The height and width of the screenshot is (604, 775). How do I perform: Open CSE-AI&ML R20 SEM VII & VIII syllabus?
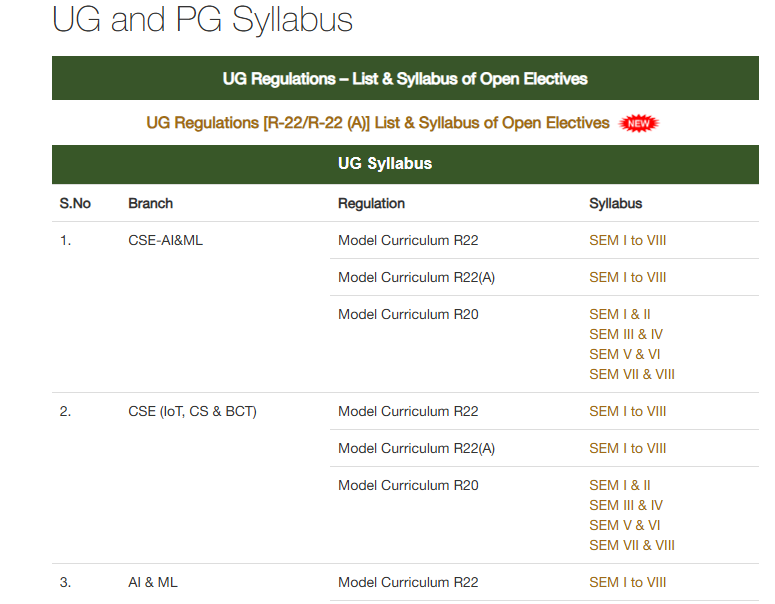click(632, 375)
